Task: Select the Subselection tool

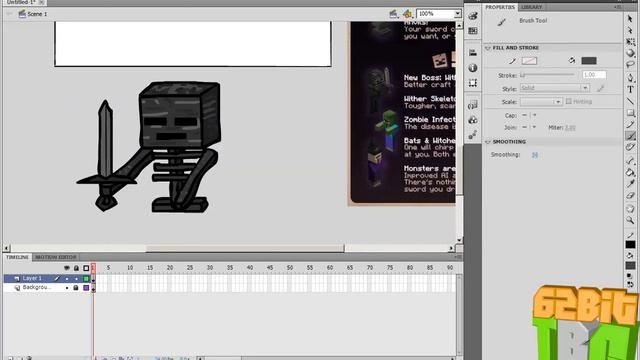Action: point(630,31)
